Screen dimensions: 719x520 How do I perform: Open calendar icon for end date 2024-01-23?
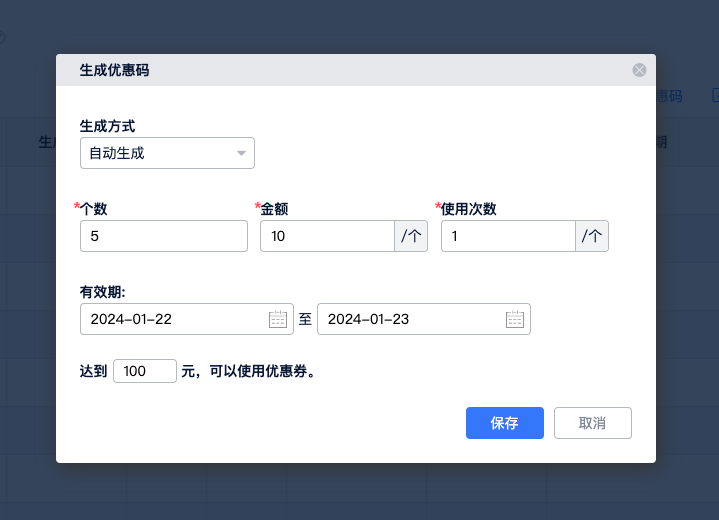click(515, 319)
